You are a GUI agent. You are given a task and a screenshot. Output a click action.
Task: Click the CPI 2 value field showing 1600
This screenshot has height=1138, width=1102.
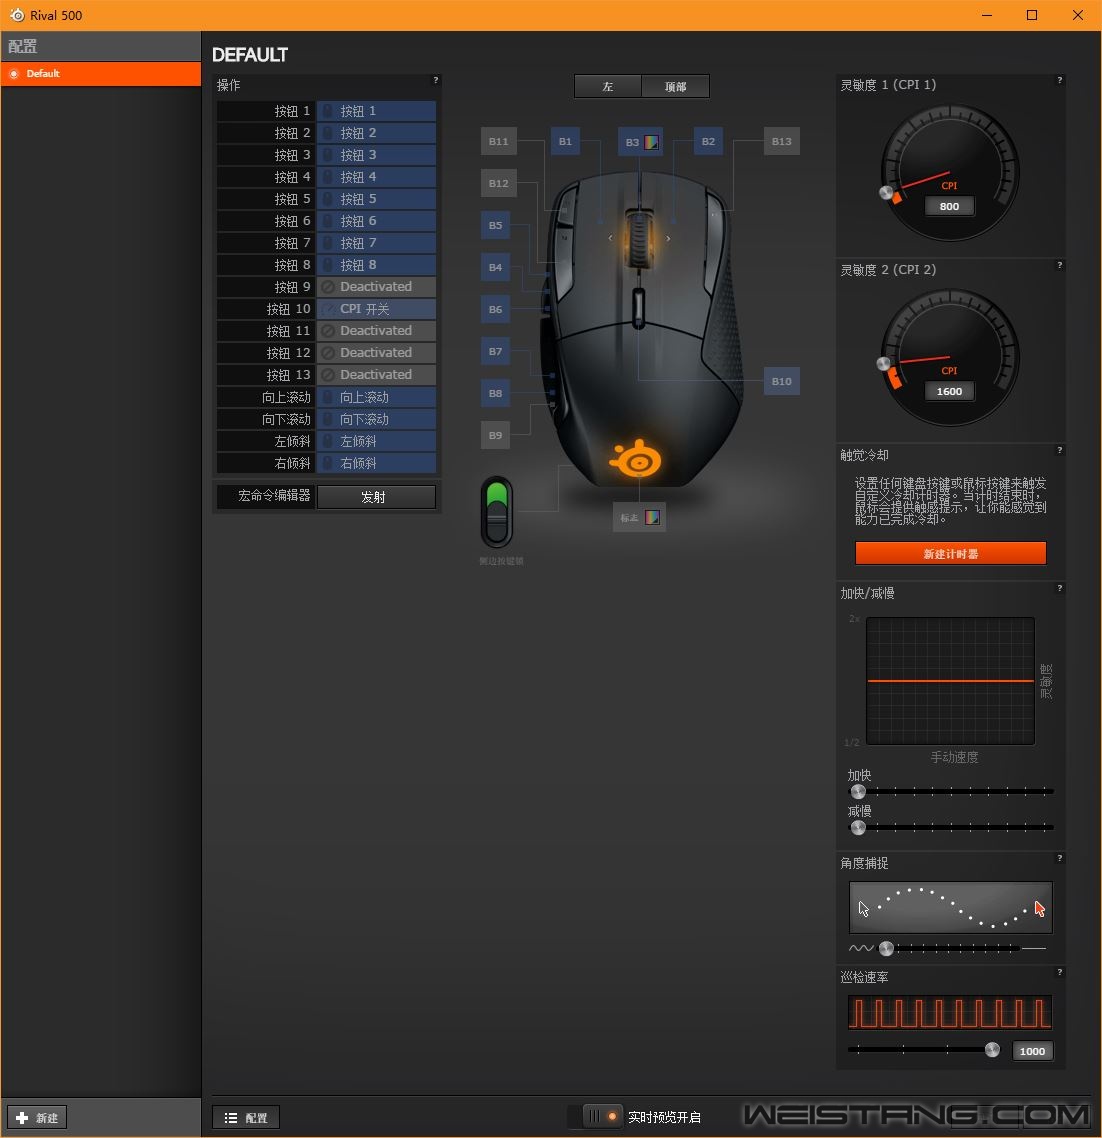[950, 391]
